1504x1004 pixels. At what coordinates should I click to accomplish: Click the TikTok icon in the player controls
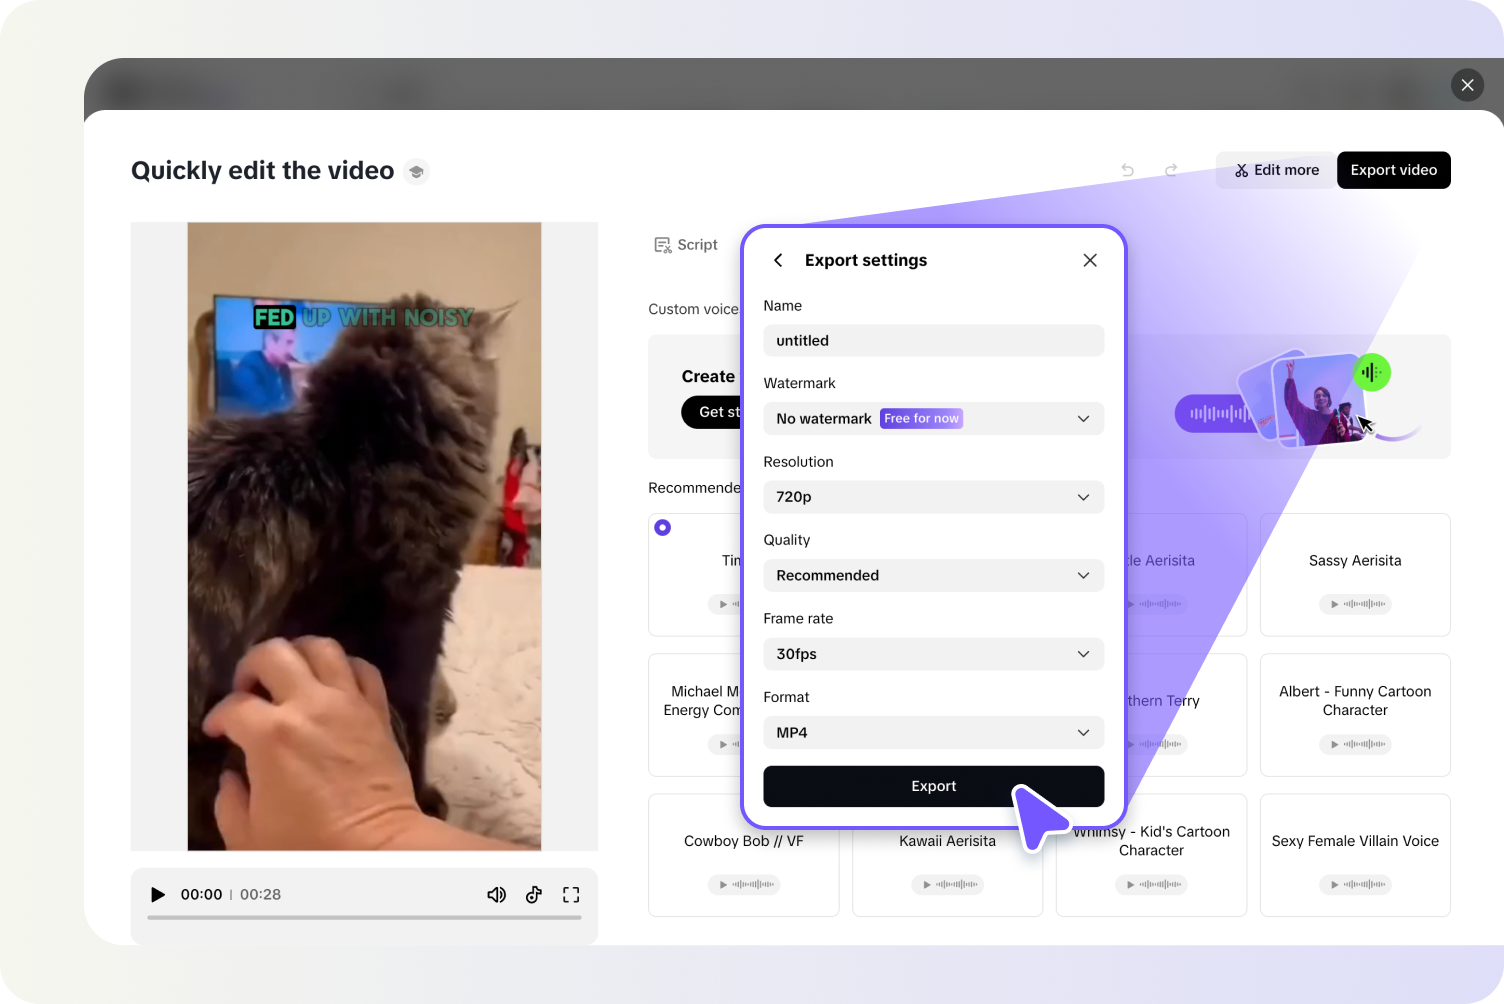click(533, 894)
